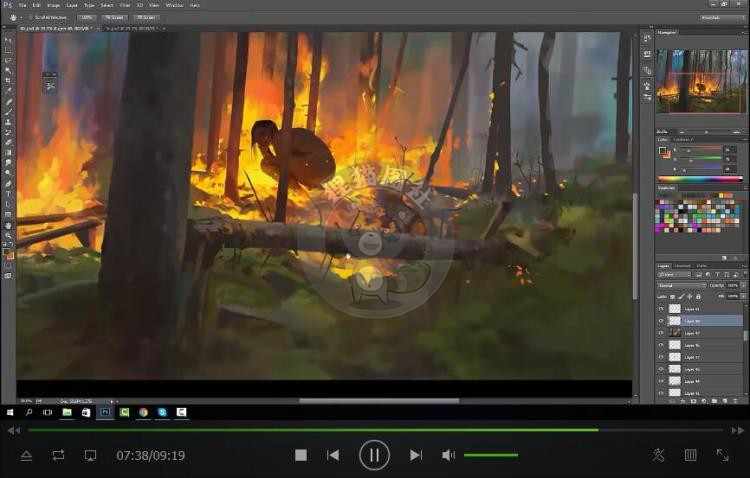Click the Navigator zoom slider
750x478 pixels.
click(x=708, y=132)
